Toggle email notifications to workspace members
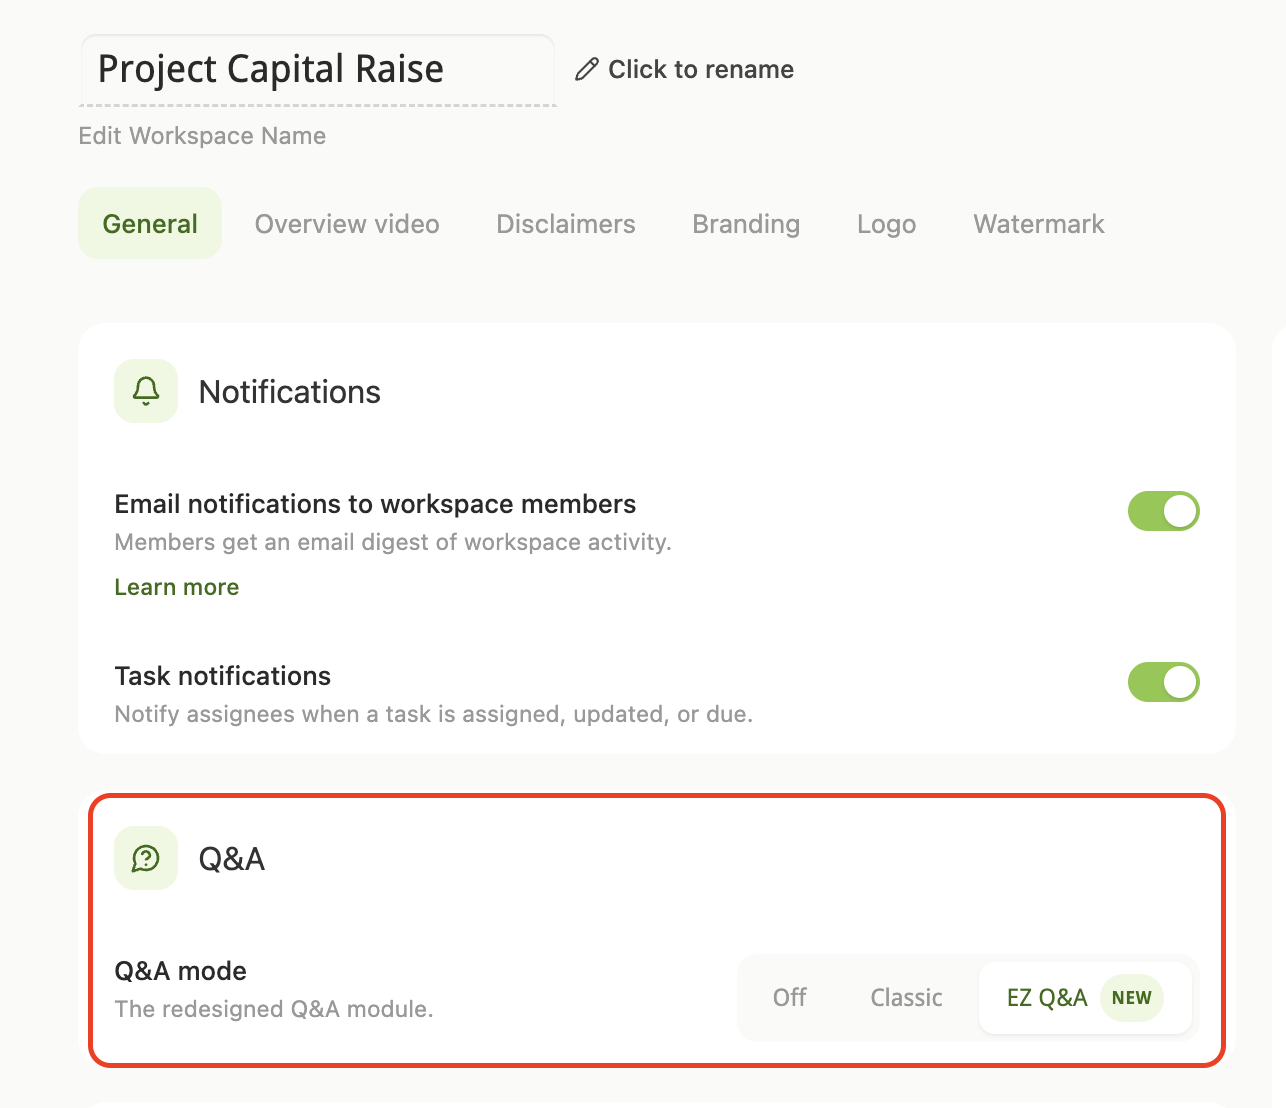The image size is (1286, 1108). click(1163, 511)
